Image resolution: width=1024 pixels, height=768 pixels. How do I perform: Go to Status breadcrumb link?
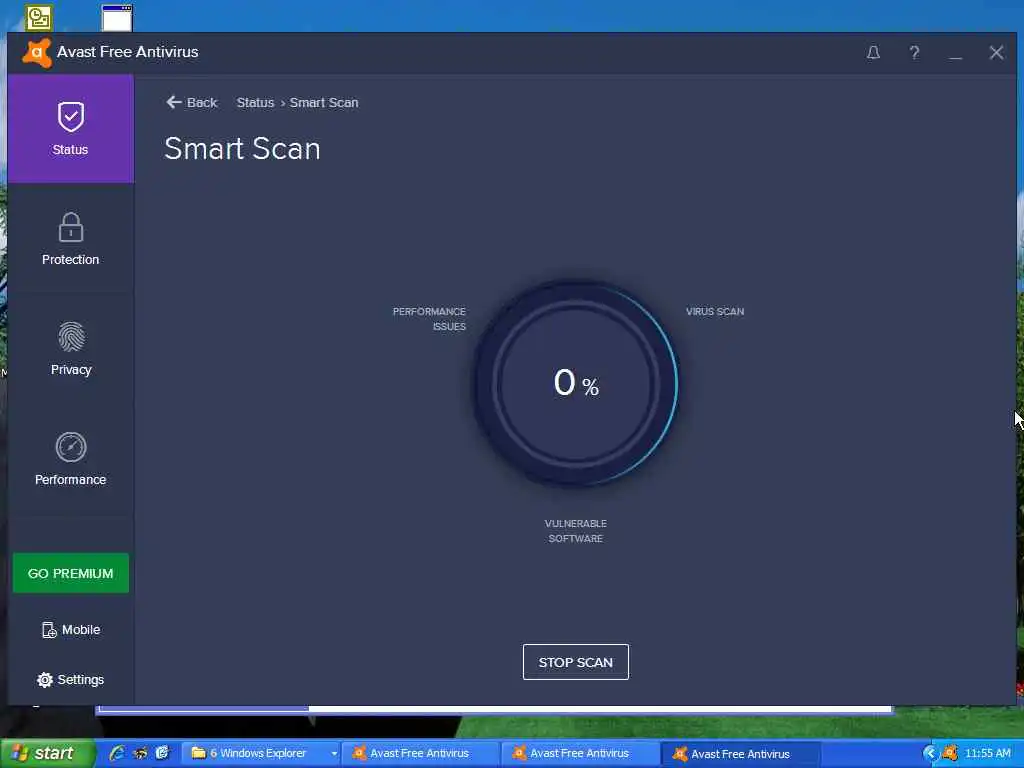[x=255, y=103]
